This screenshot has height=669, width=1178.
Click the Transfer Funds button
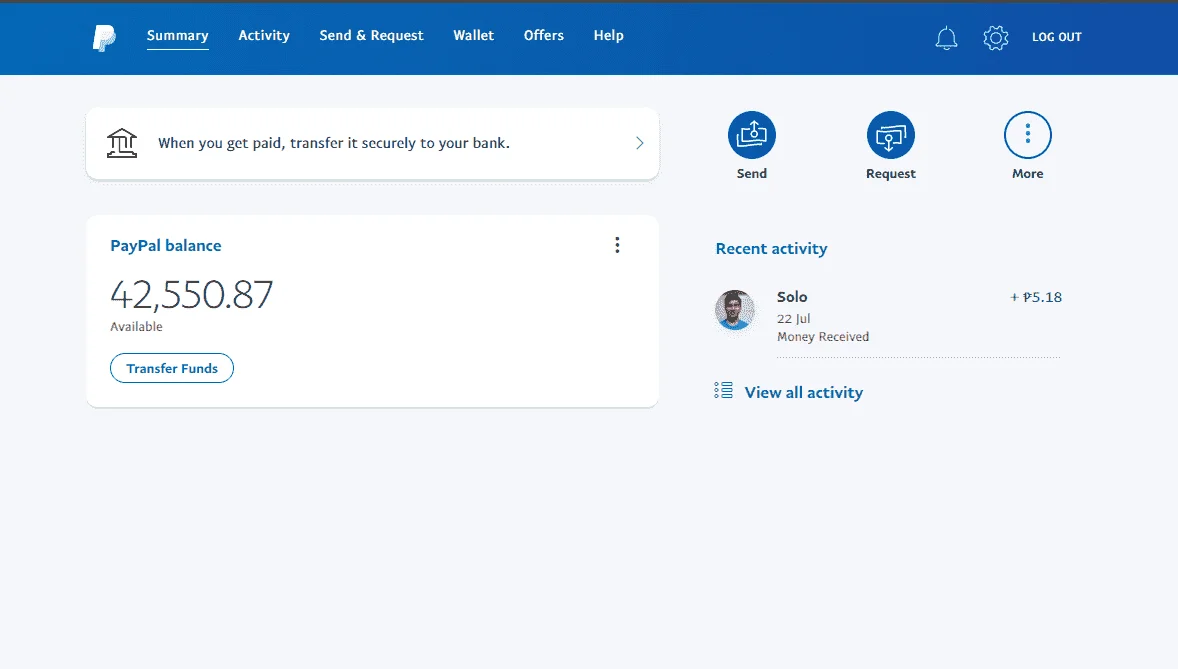pos(172,368)
